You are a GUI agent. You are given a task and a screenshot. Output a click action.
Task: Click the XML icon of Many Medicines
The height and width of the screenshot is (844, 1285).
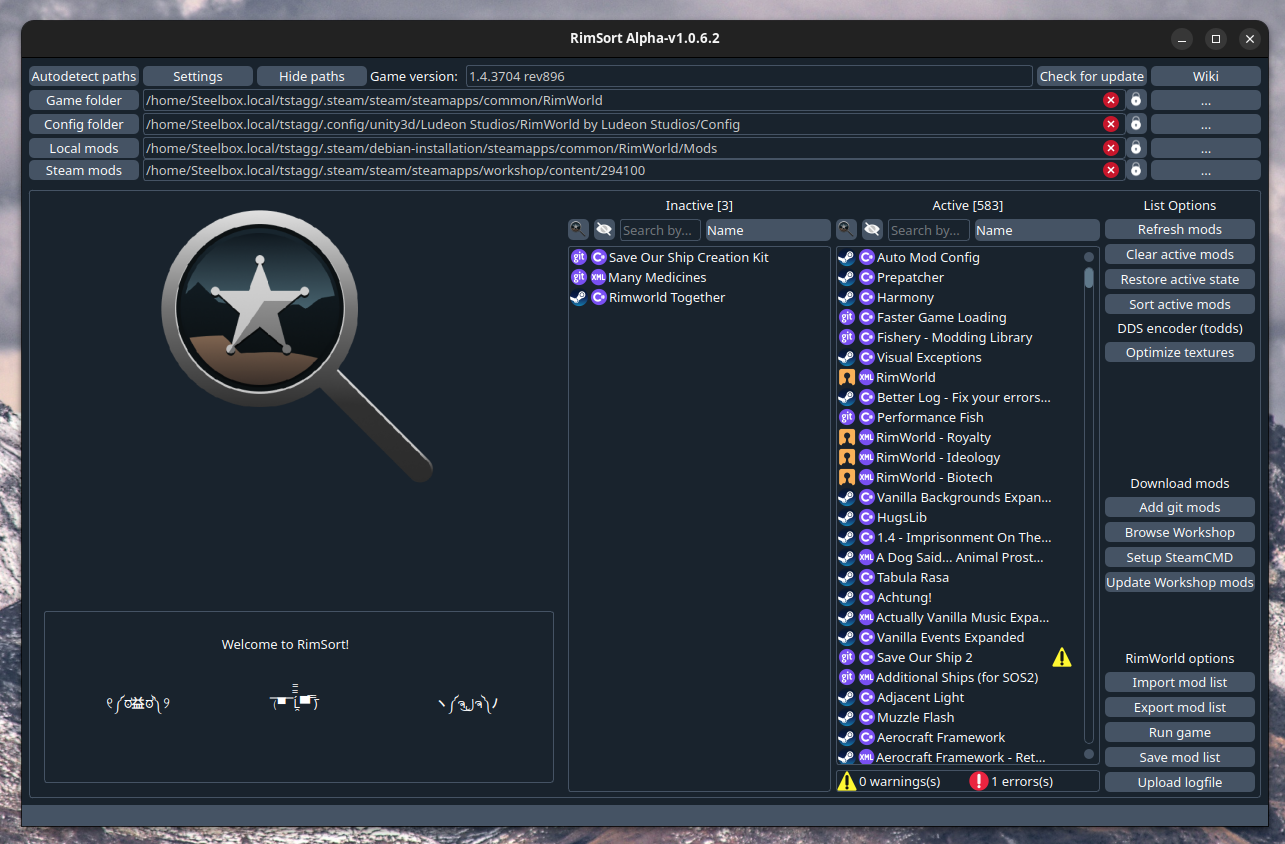coord(598,277)
